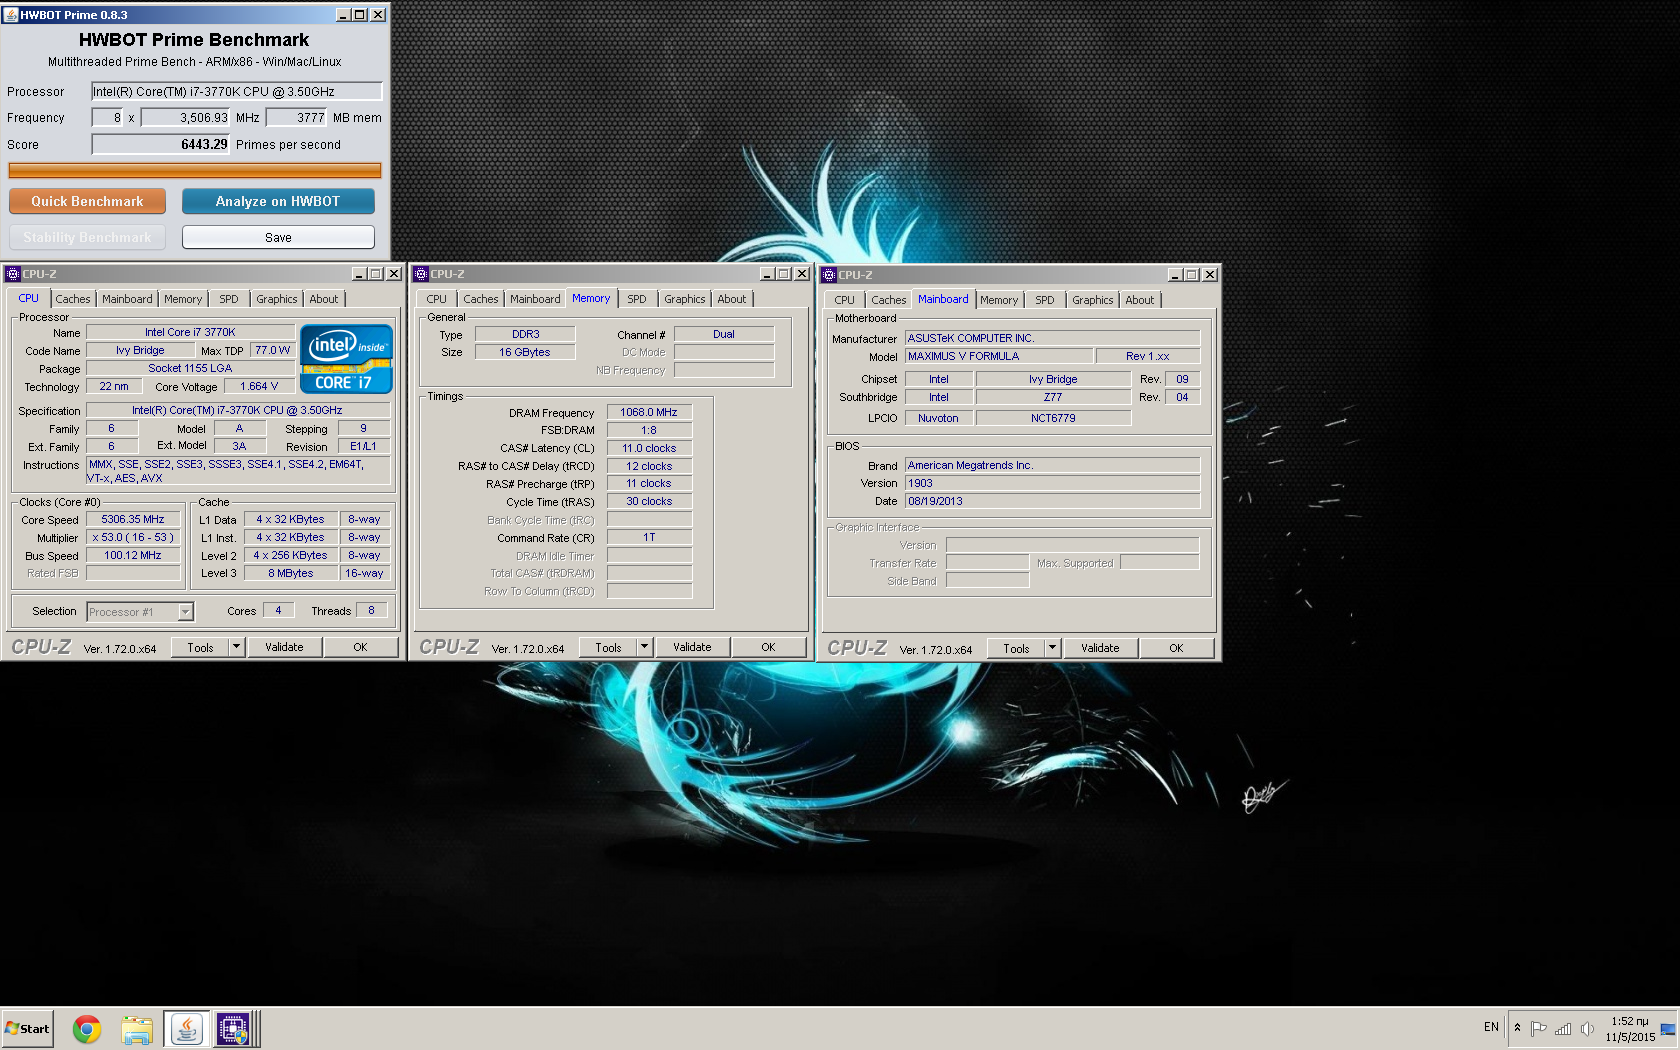Click the Multiplier value x 53.0
This screenshot has width=1680, height=1050.
point(133,537)
